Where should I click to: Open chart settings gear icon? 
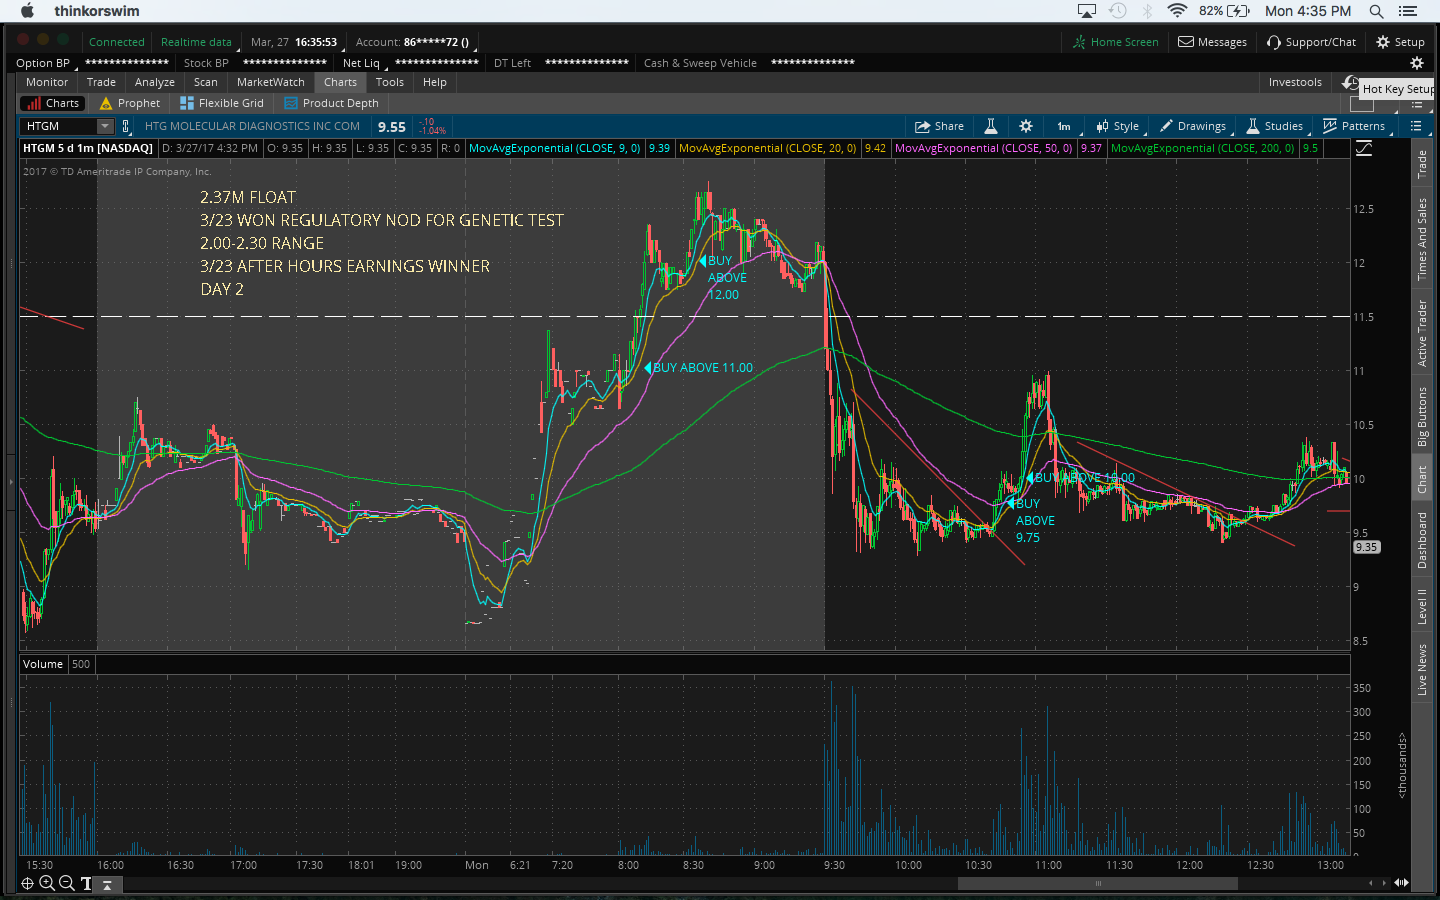[x=1025, y=126]
